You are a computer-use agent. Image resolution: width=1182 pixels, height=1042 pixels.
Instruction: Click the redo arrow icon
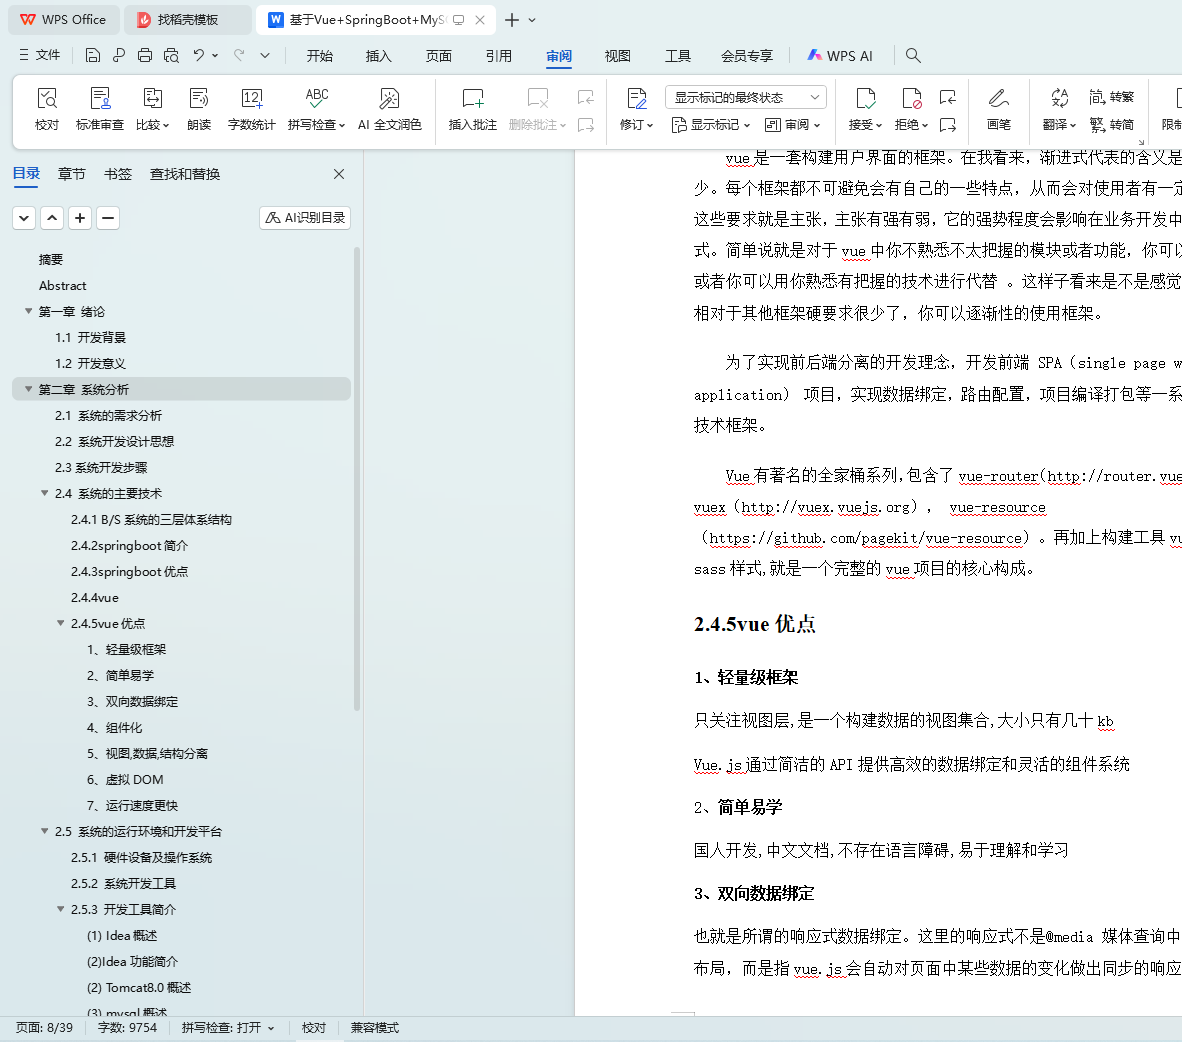coord(239,55)
